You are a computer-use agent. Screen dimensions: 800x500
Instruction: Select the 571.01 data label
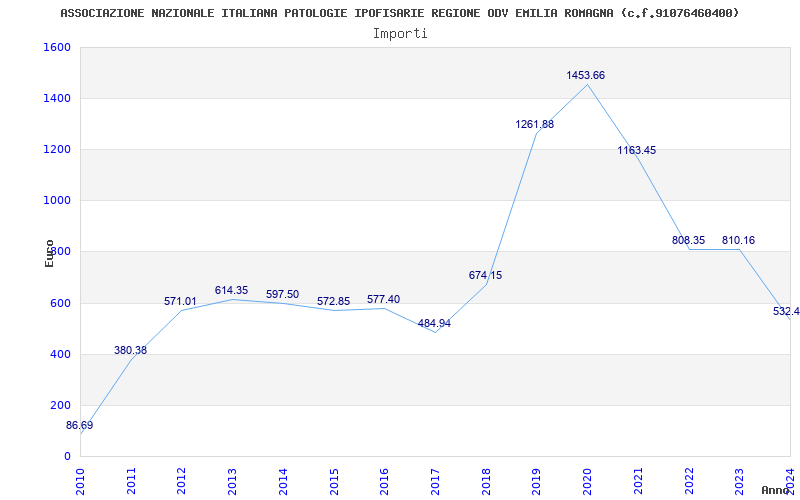click(180, 302)
